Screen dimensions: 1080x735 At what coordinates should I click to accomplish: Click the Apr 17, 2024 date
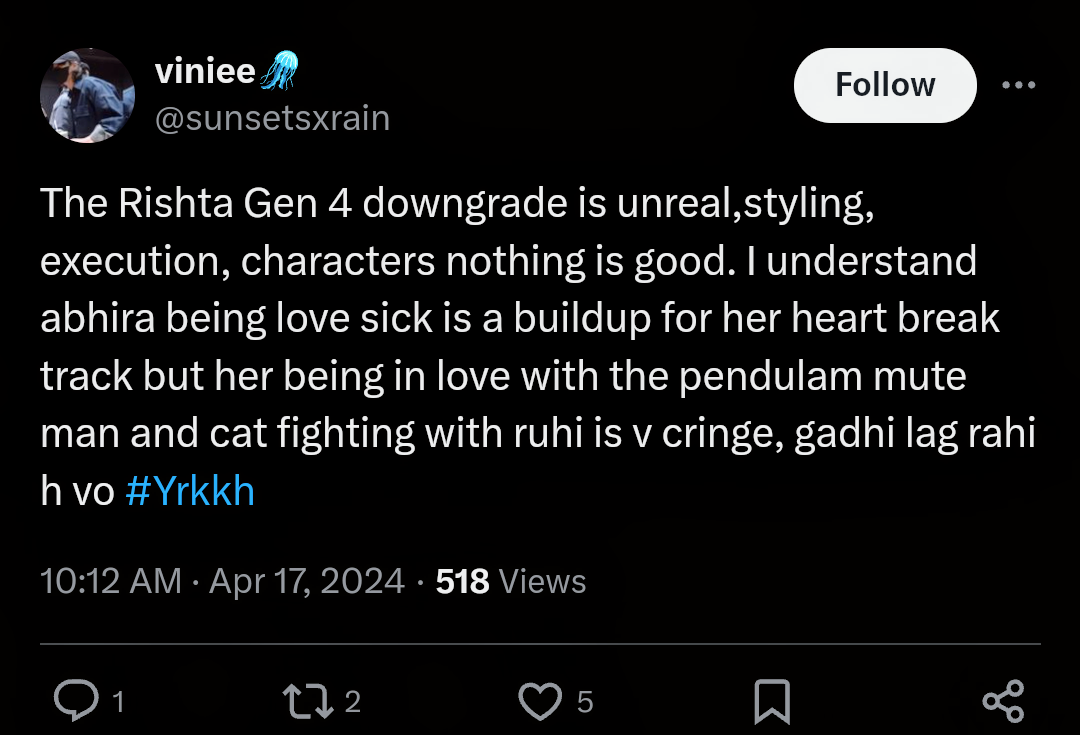pyautogui.click(x=307, y=581)
